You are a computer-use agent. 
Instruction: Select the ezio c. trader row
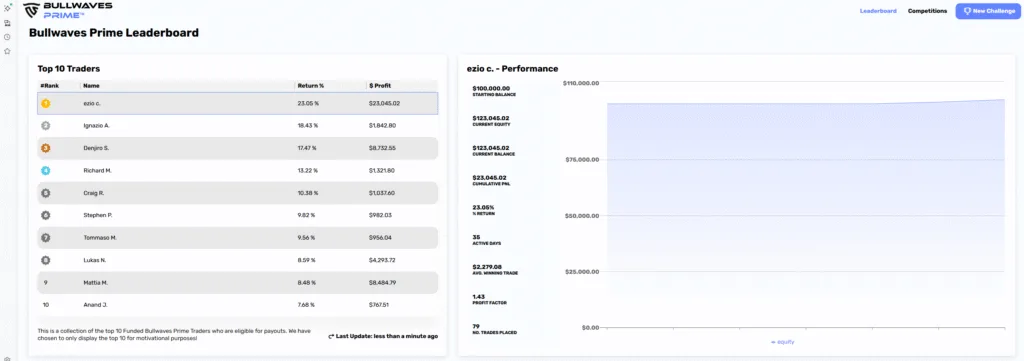coord(238,103)
